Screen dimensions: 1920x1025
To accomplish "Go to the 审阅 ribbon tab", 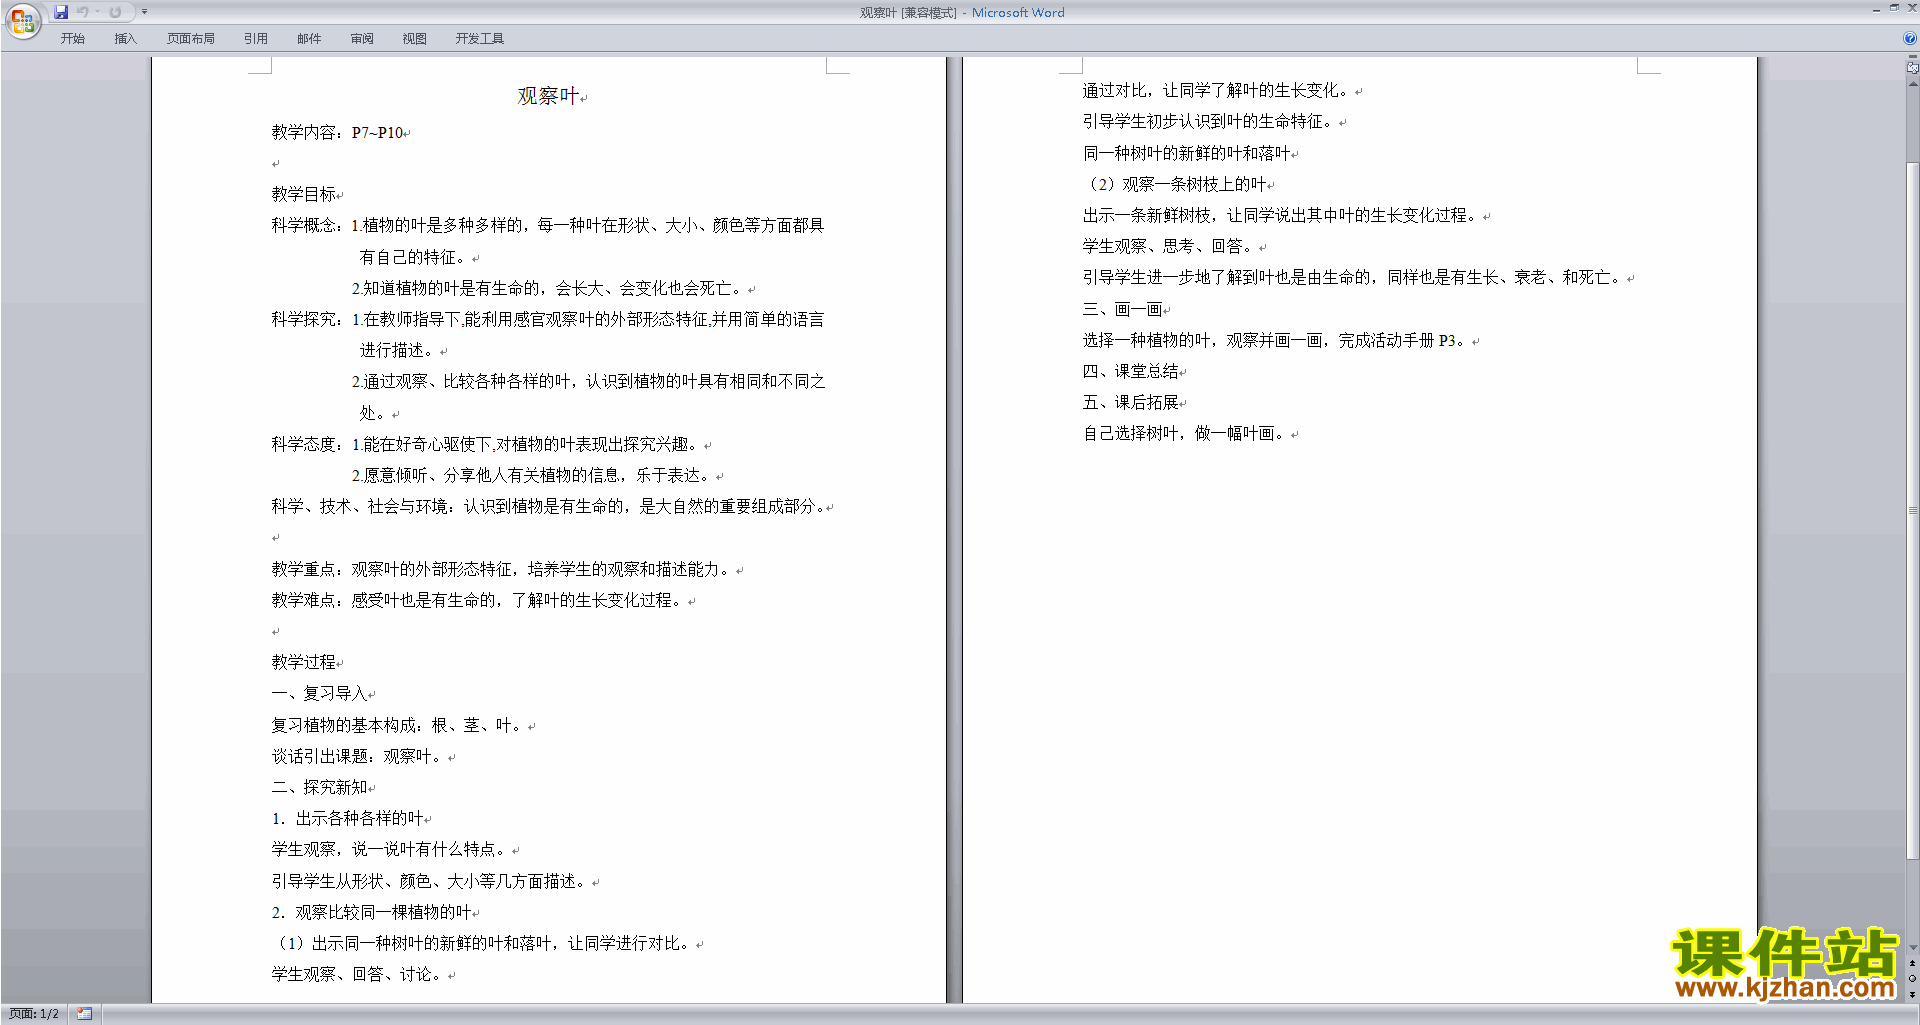I will pyautogui.click(x=362, y=38).
